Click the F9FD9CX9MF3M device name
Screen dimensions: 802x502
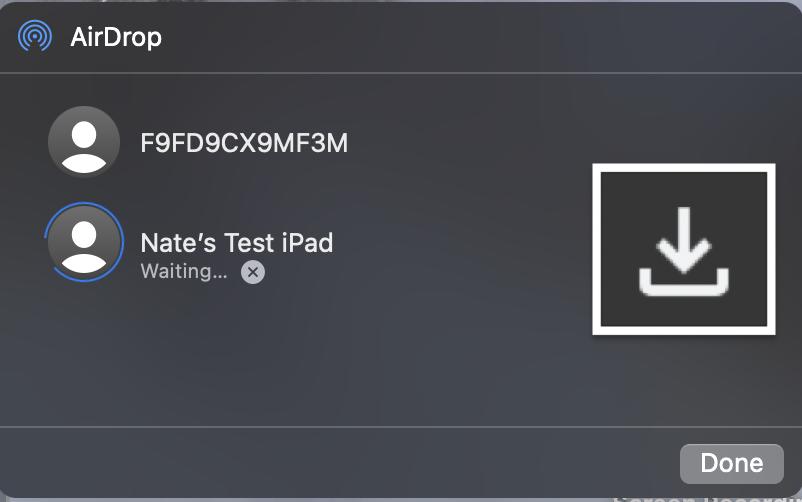tap(244, 143)
